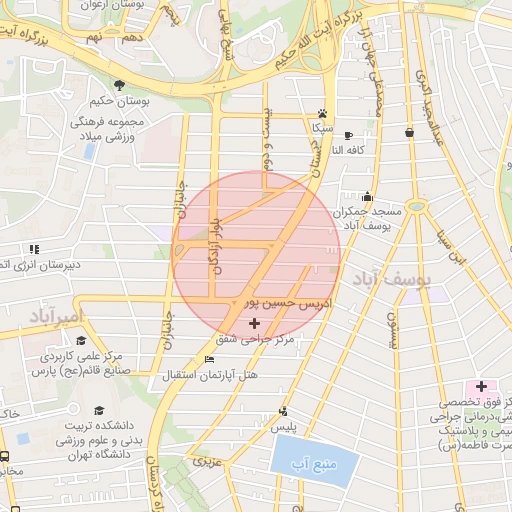Click the red highlighted circle area

click(x=256, y=255)
